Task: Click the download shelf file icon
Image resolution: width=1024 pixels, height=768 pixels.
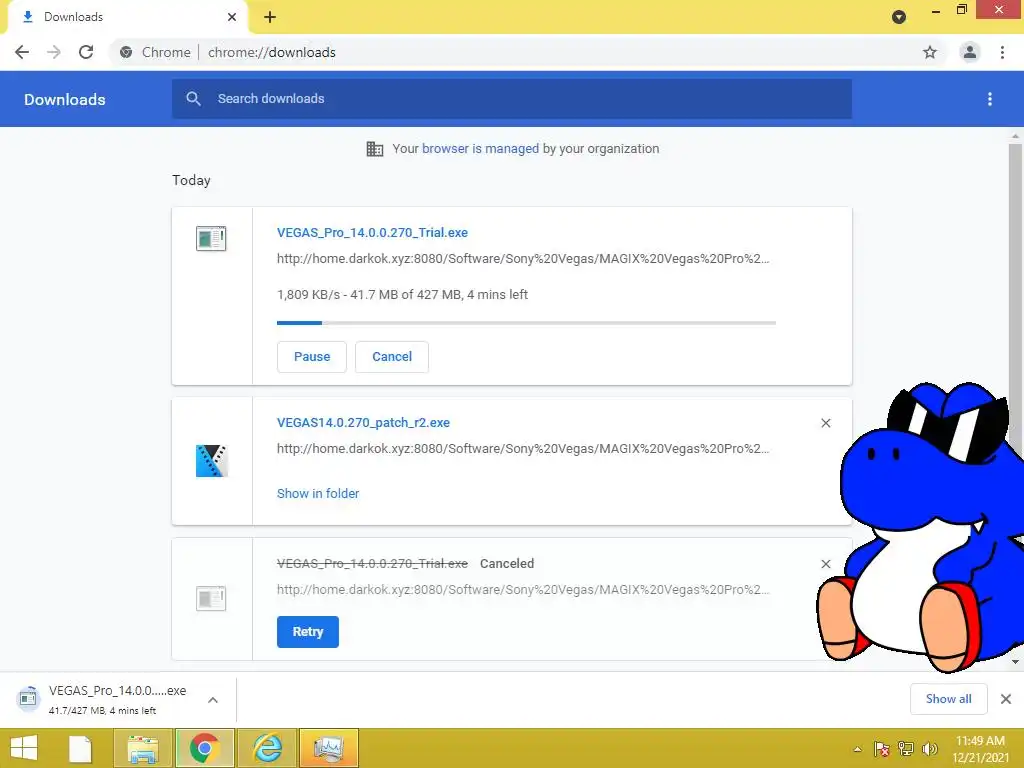Action: click(x=28, y=699)
